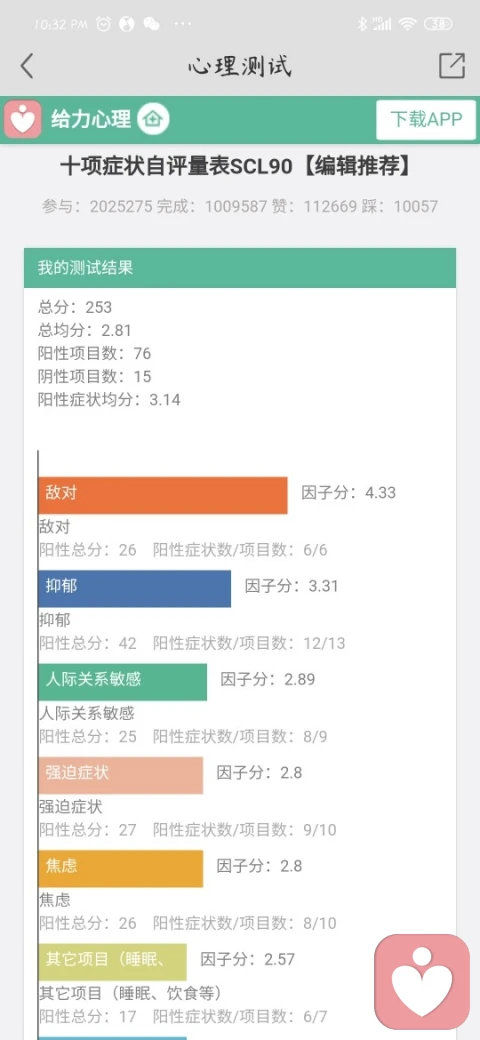
Task: Select the orange 敌对 bar
Action: pos(163,495)
